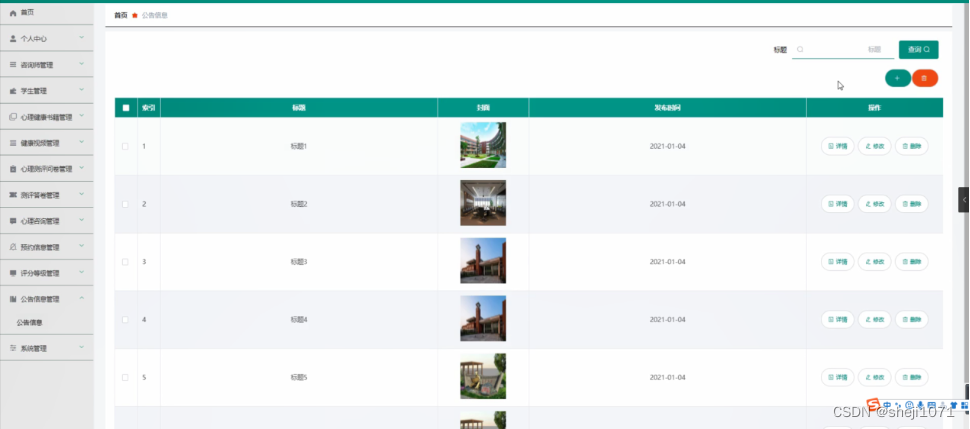The image size is (970, 429).
Task: Click the title cell 标题5
Action: pyautogui.click(x=299, y=377)
